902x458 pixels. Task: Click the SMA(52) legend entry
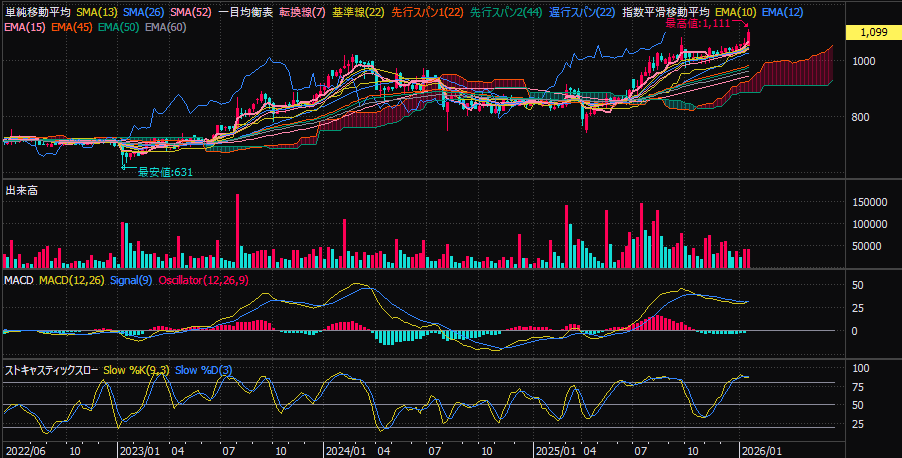click(190, 12)
